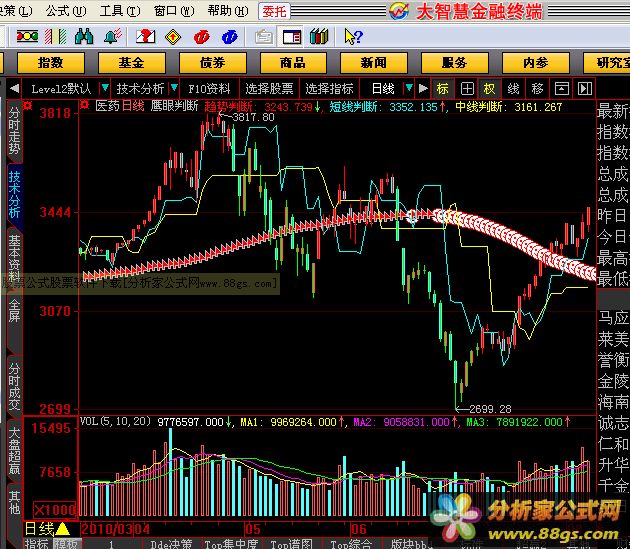Click the 债券 yellow button
This screenshot has height=549, width=630.
point(213,63)
